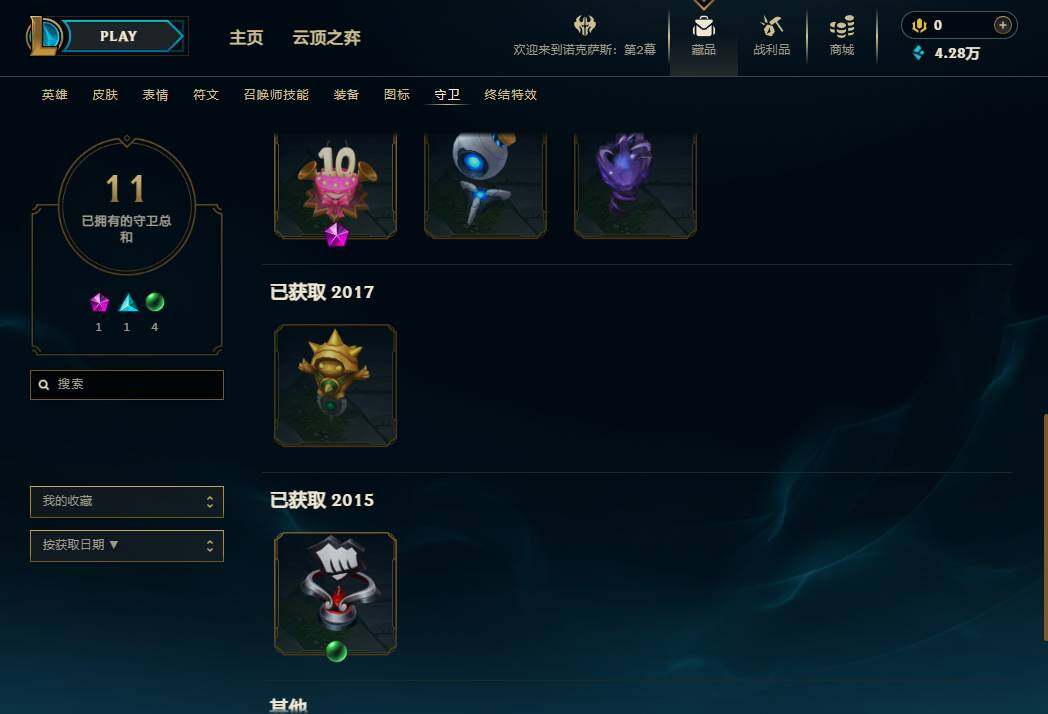The width and height of the screenshot is (1048, 714).
Task: Go to the 云顶之弈 page
Action: (326, 37)
